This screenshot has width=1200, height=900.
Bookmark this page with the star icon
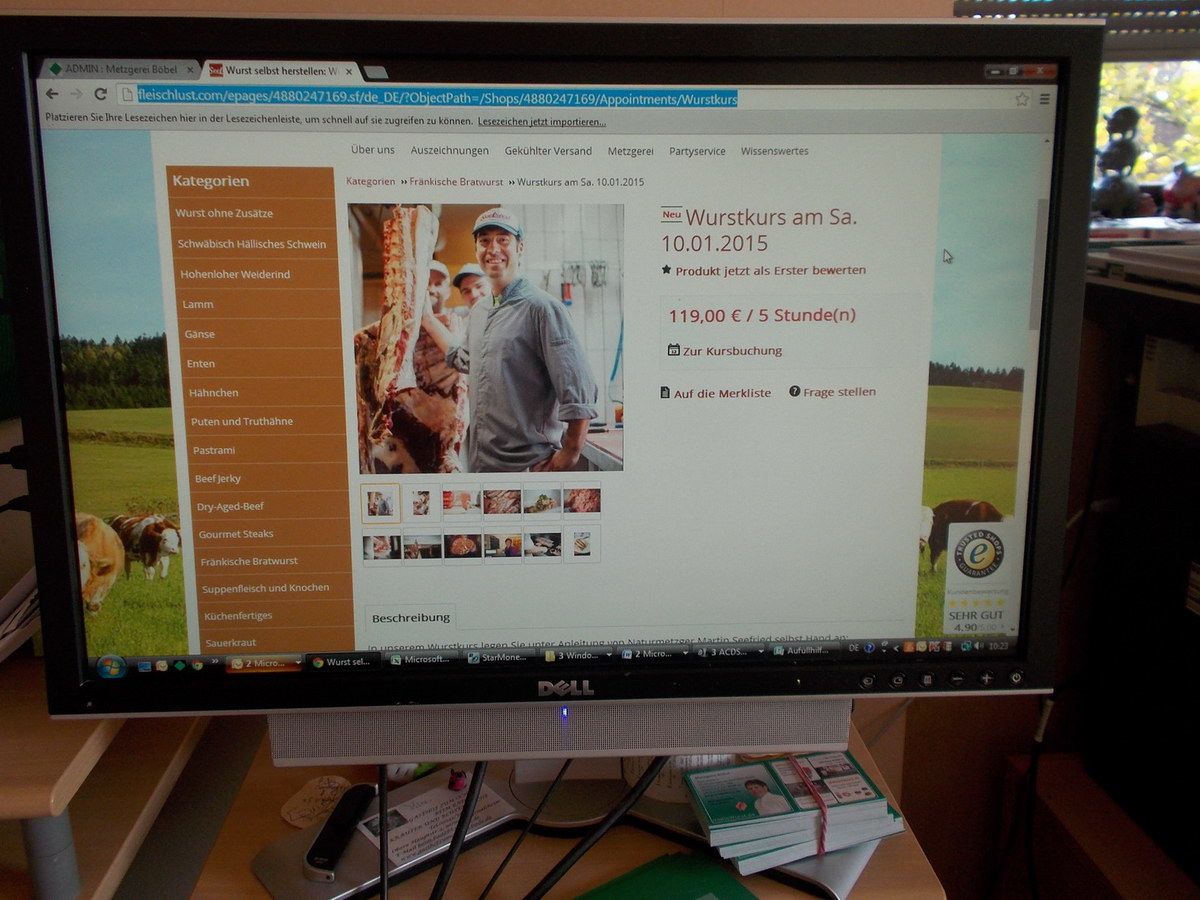1022,99
